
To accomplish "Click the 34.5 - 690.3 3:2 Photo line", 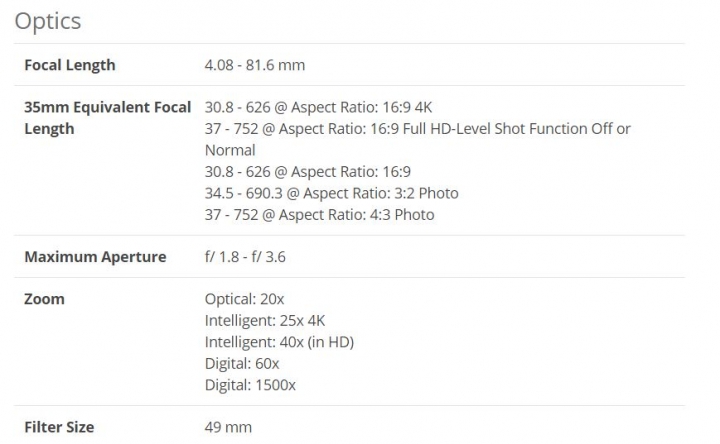I will 332,193.
